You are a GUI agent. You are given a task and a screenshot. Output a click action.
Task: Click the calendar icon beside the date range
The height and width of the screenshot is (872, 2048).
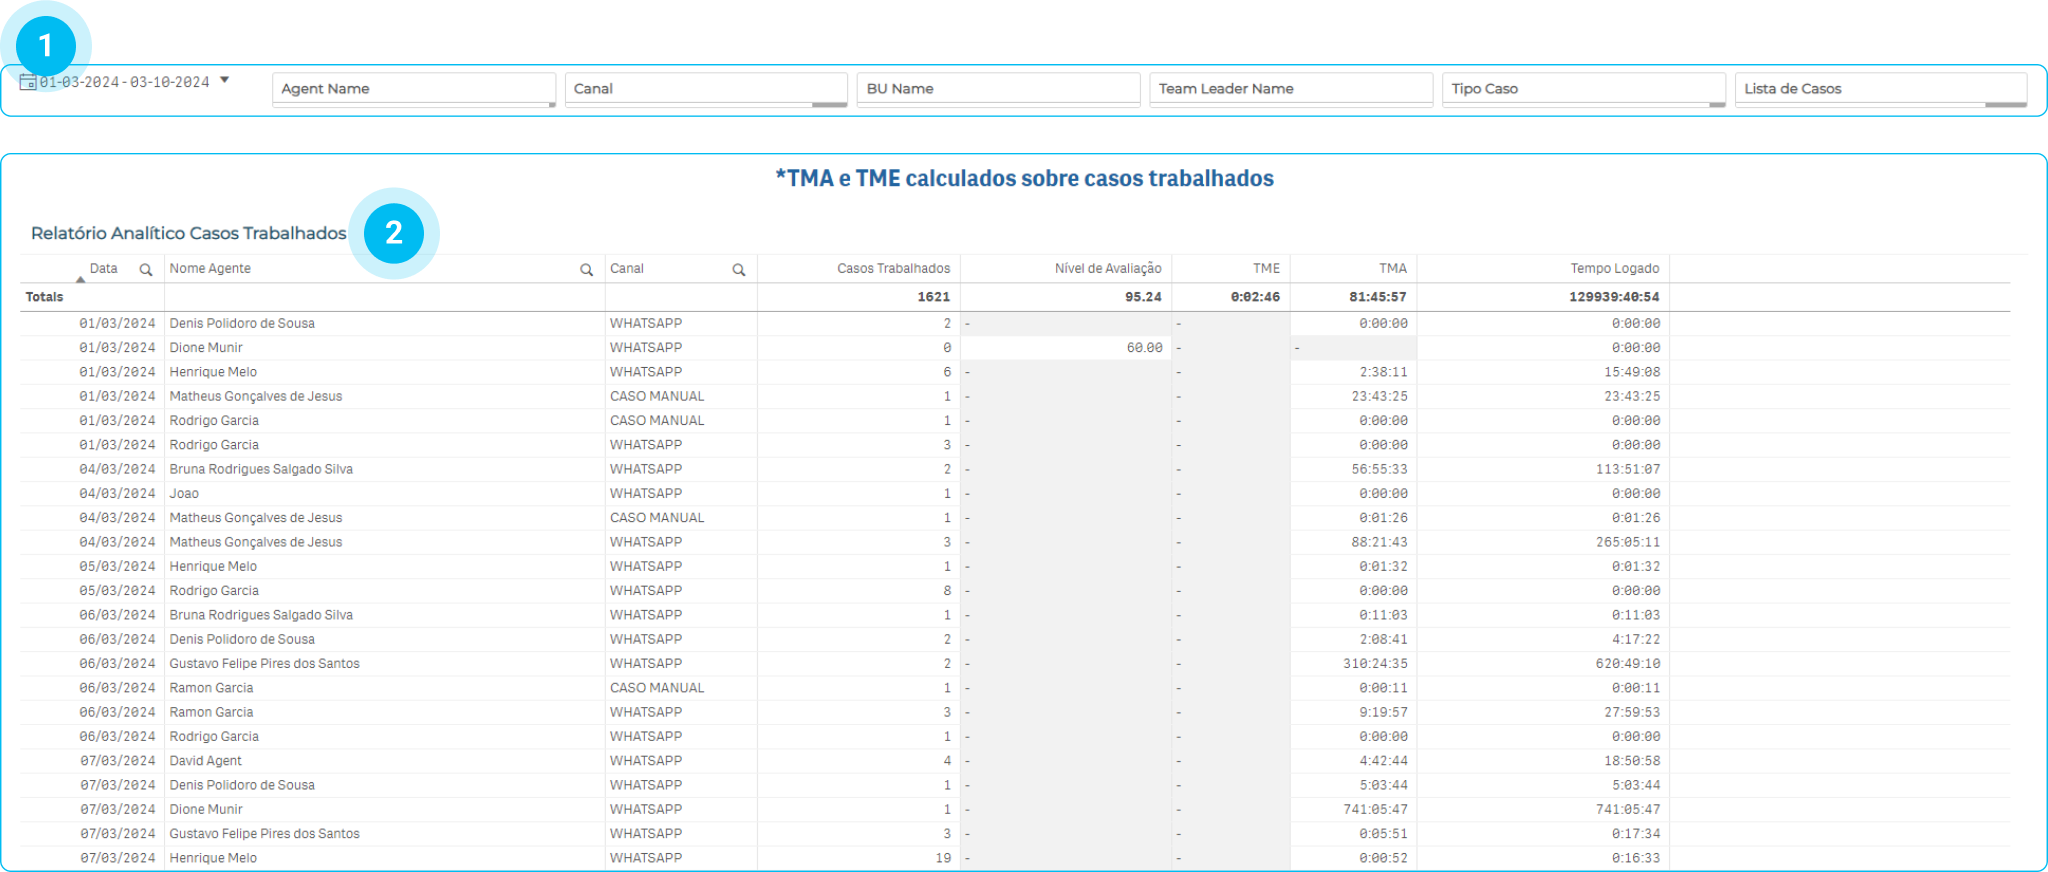pyautogui.click(x=28, y=82)
